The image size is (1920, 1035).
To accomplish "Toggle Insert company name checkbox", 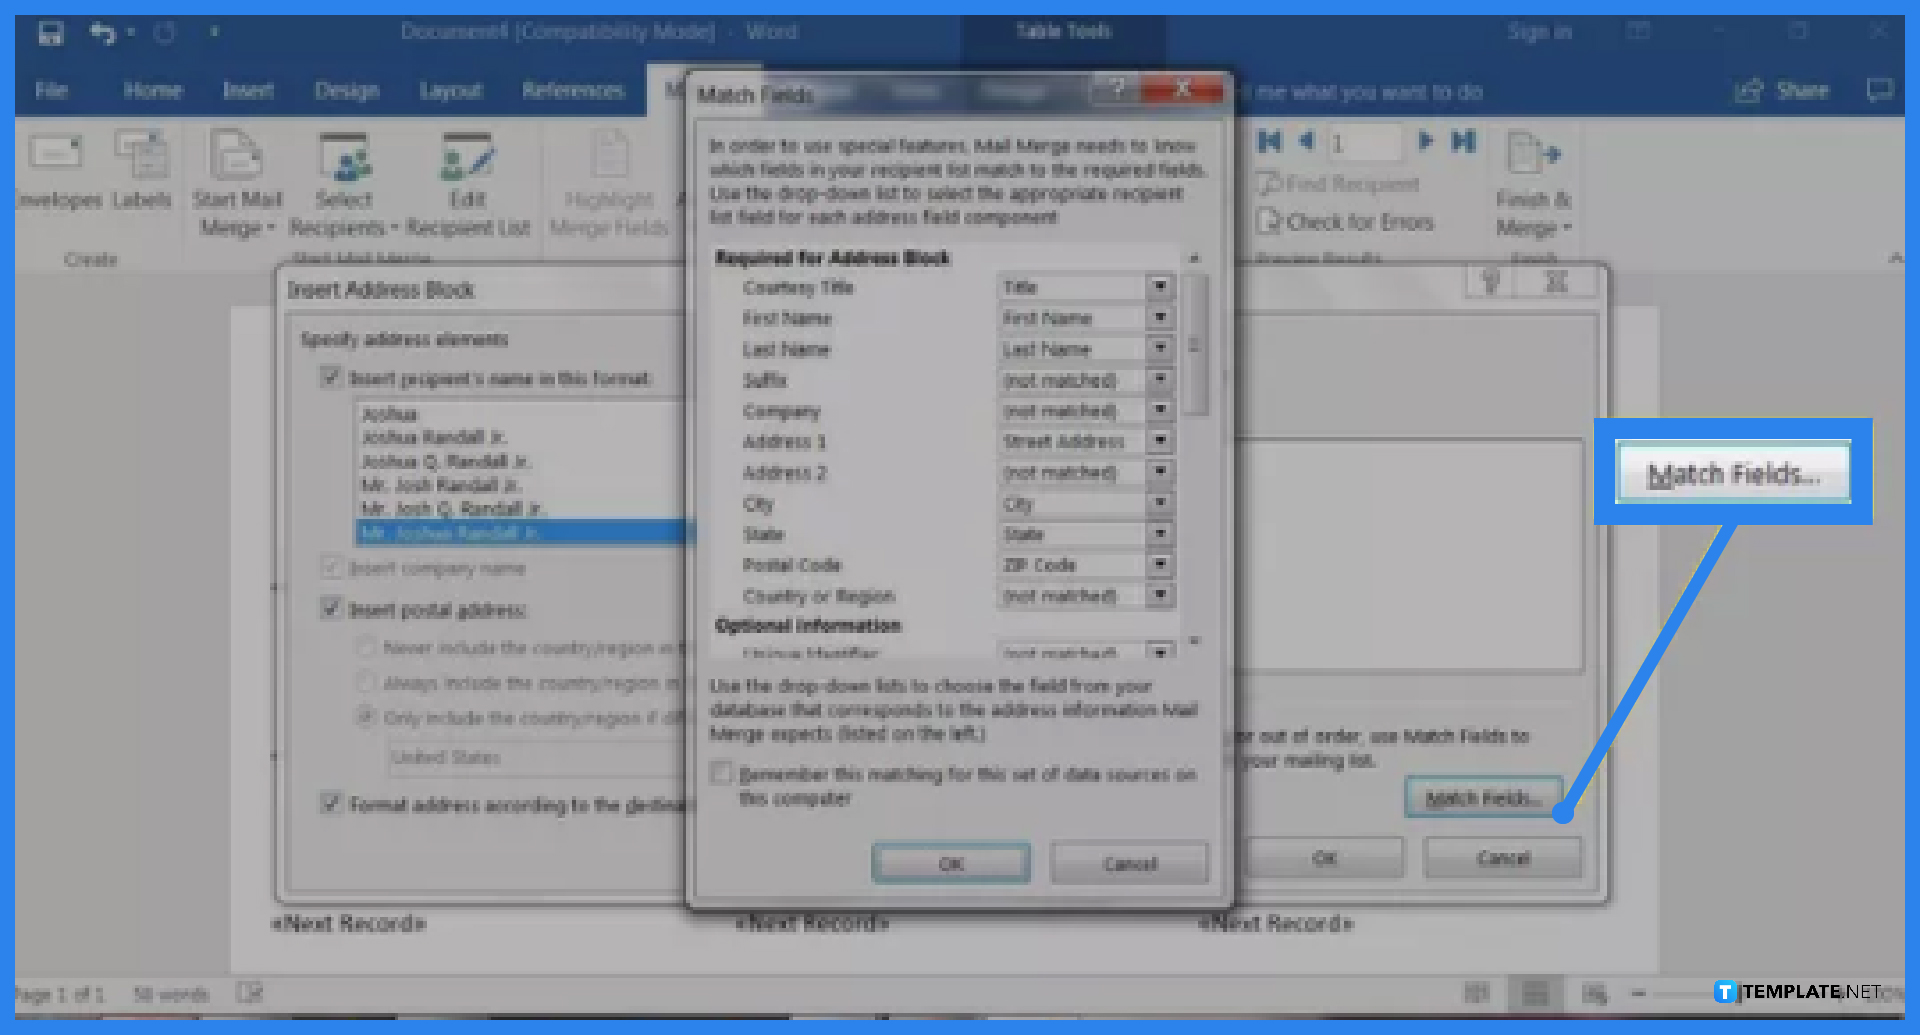I will click(331, 568).
